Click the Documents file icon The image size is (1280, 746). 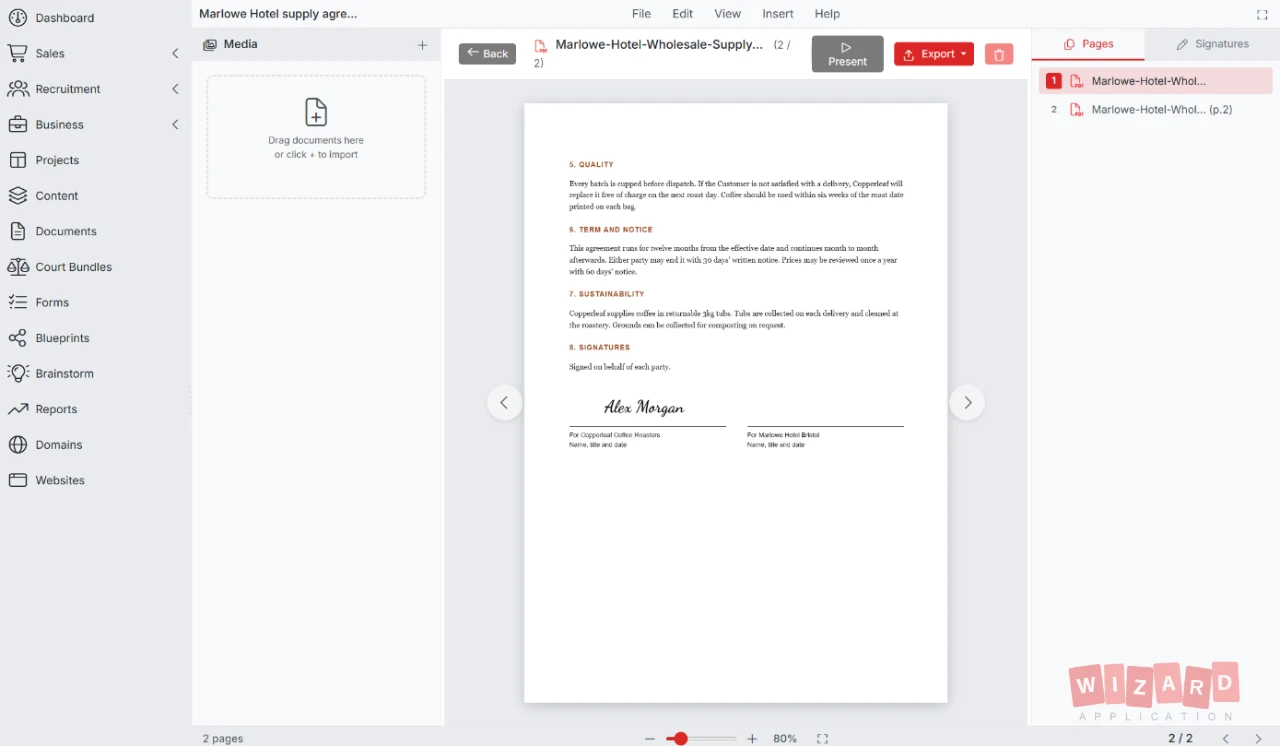[17, 231]
